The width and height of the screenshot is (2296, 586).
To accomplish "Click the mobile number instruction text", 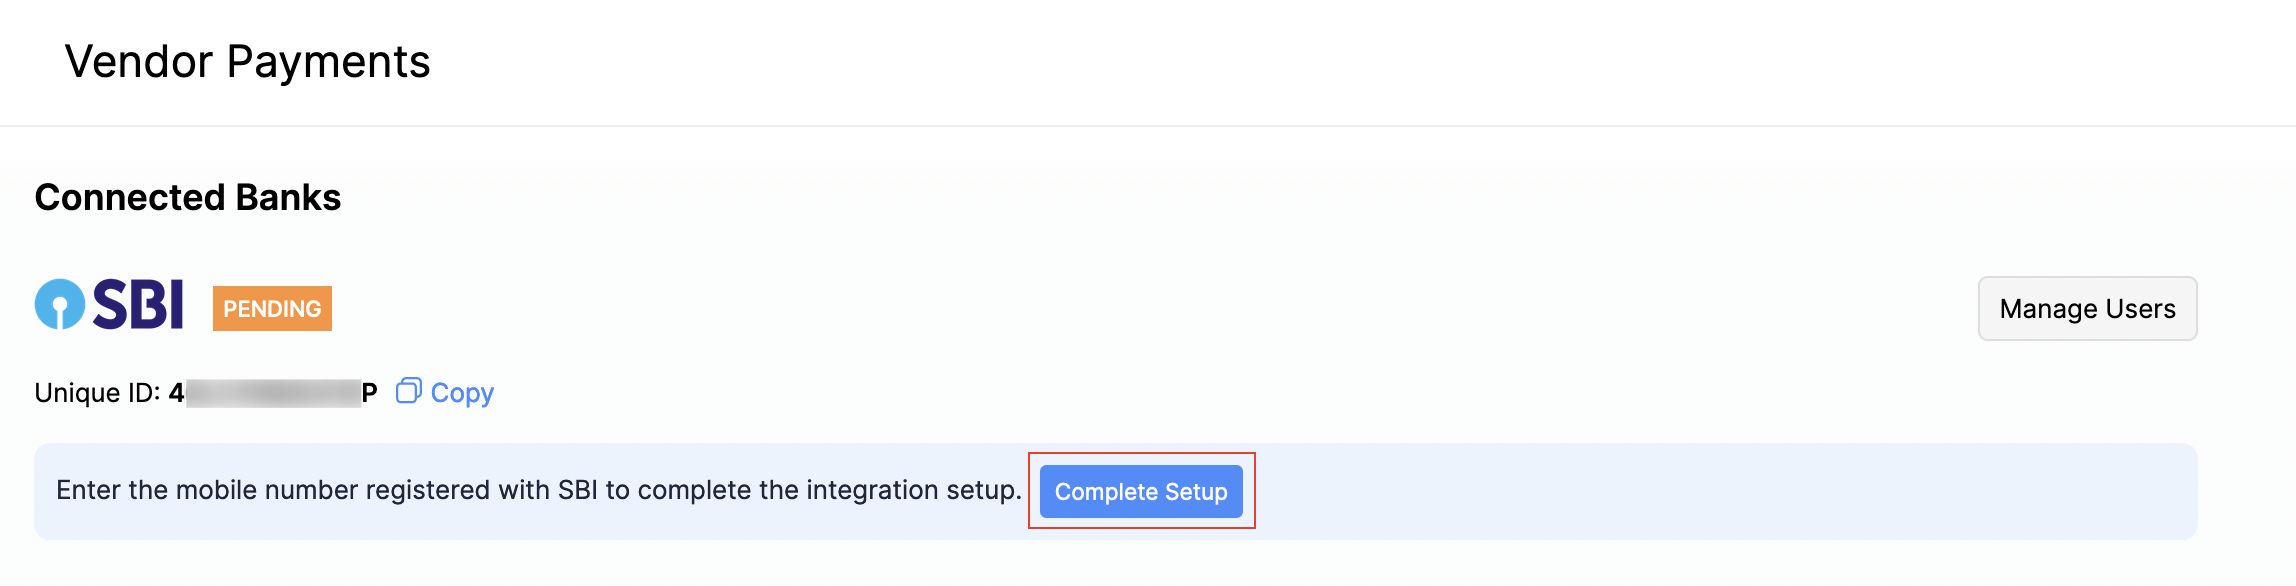I will click(x=538, y=491).
